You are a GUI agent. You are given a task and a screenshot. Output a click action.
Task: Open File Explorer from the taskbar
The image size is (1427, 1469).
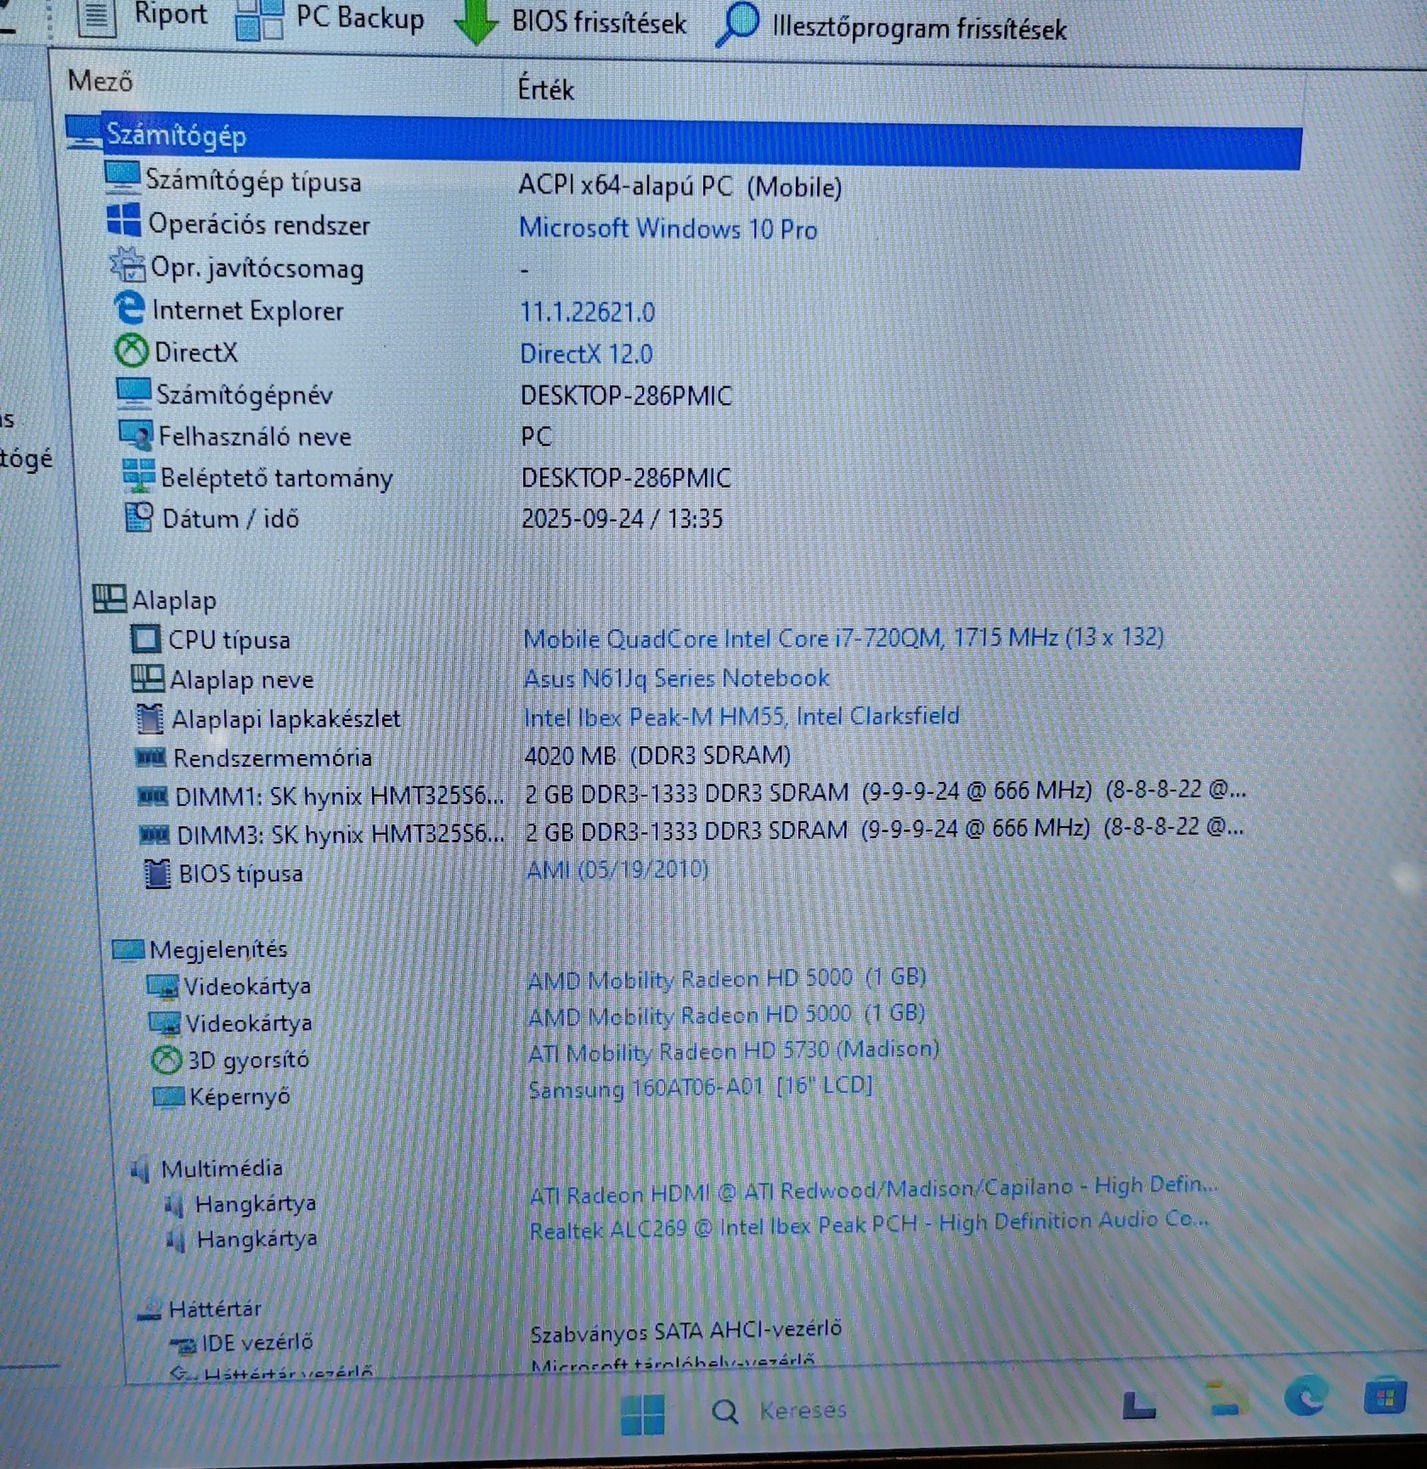click(x=1226, y=1397)
